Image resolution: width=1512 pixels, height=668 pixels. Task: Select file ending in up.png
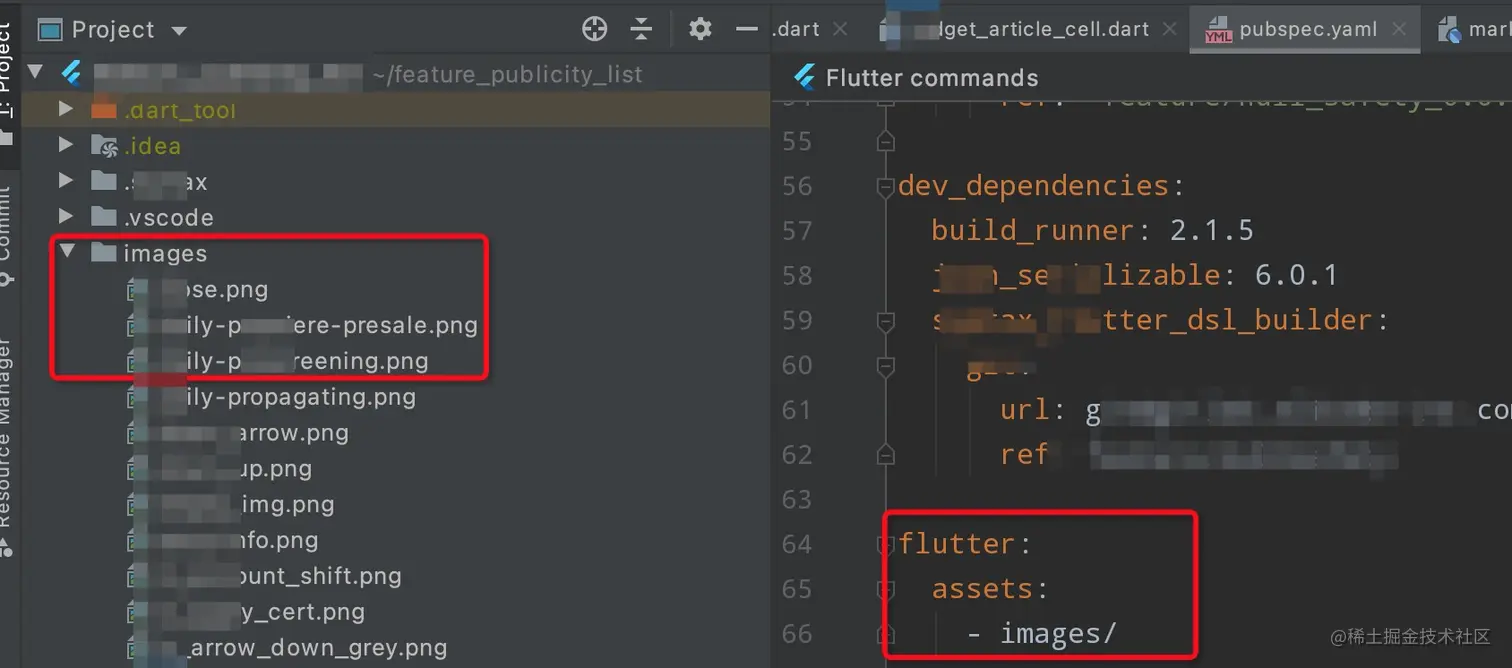pos(220,469)
